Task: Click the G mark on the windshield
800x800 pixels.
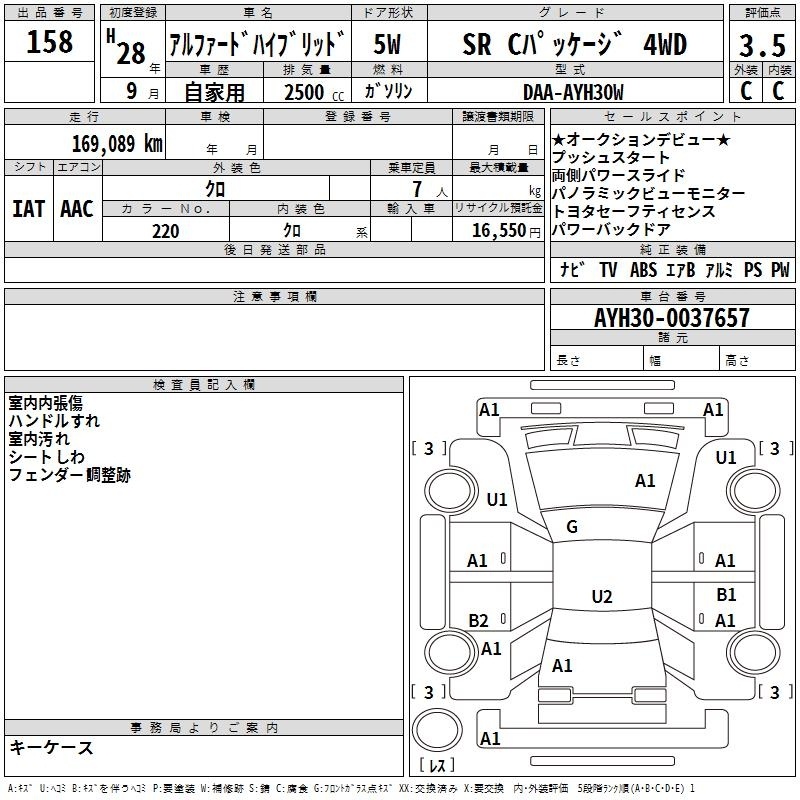Action: (x=572, y=527)
